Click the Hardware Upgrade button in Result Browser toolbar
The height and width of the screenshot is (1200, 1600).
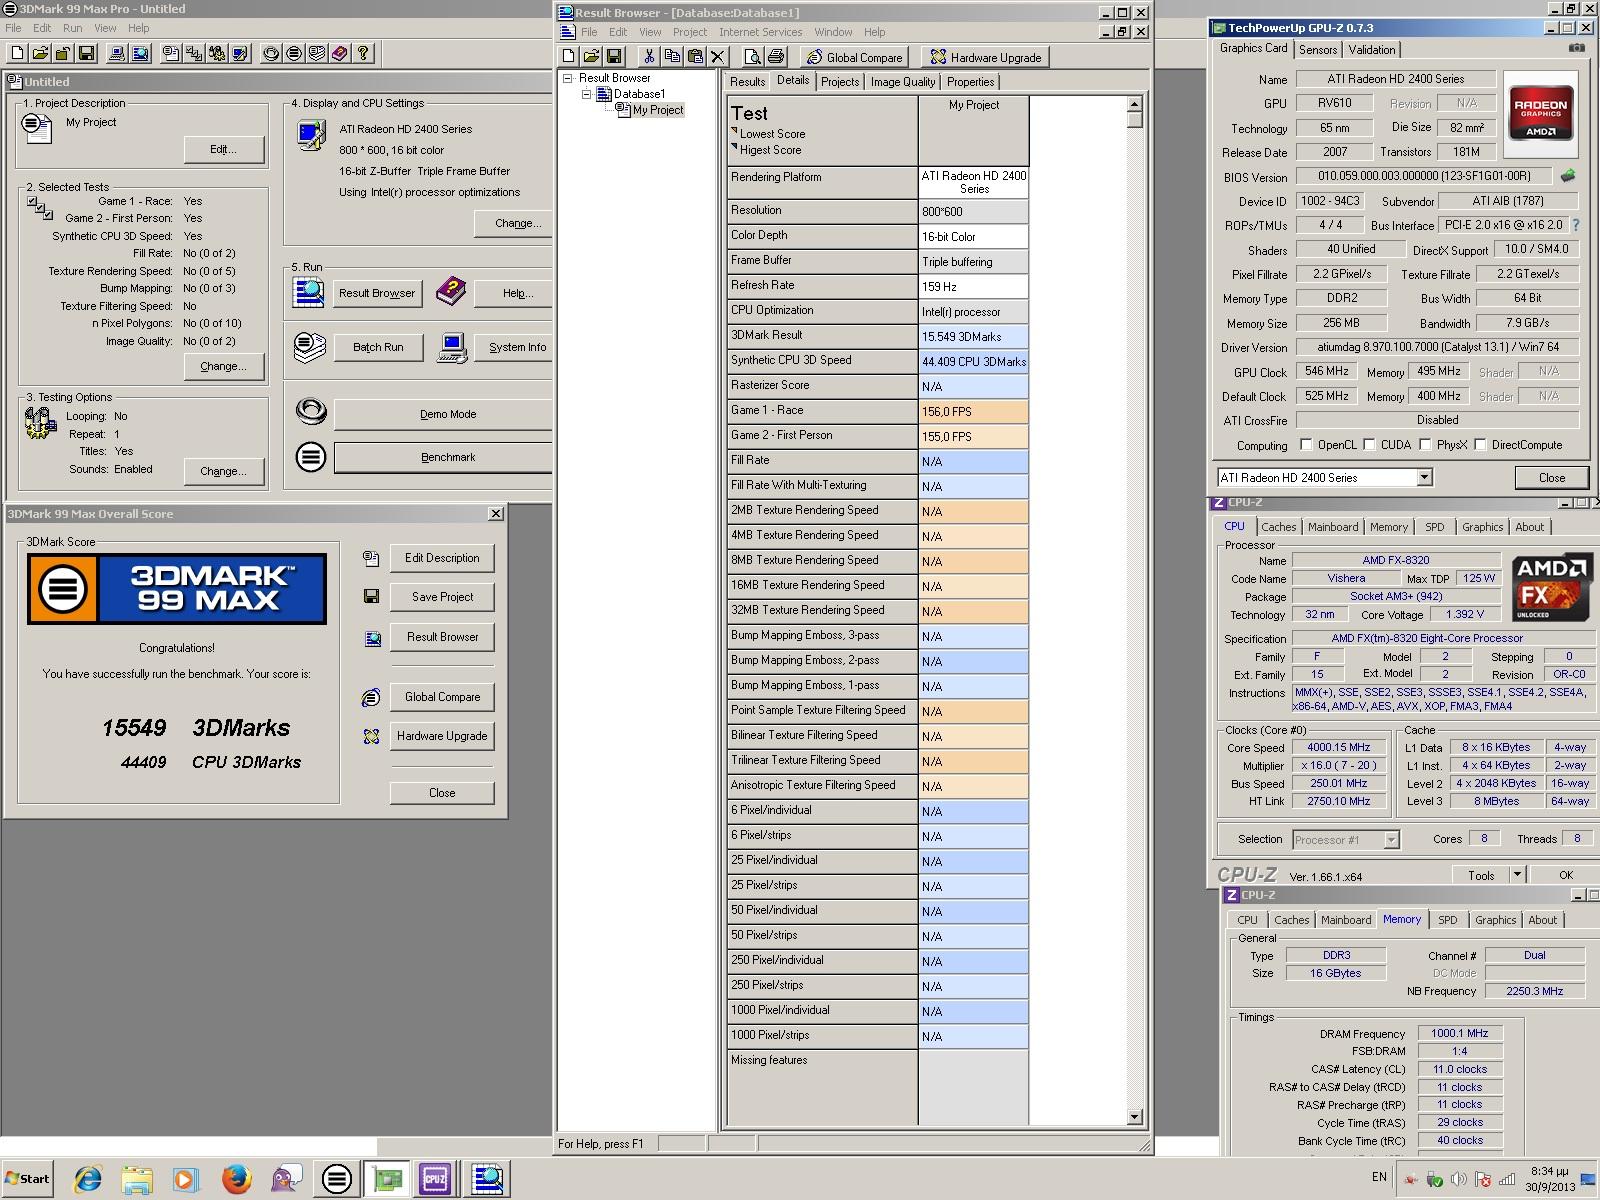pos(986,57)
